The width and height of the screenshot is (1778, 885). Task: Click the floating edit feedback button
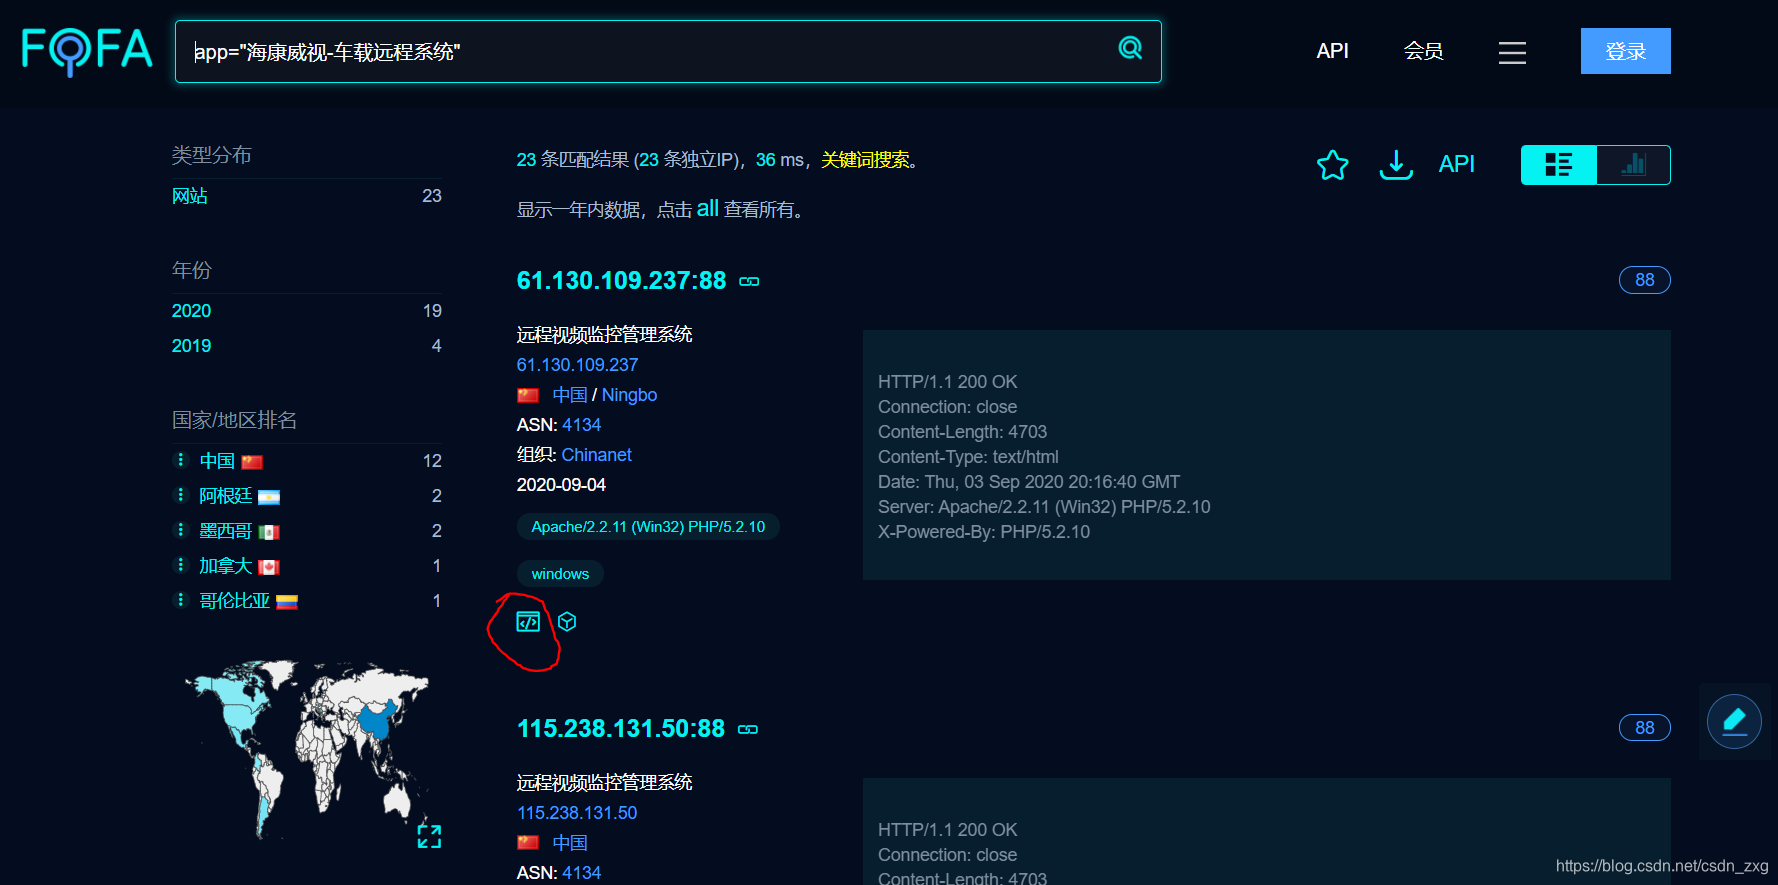pyautogui.click(x=1734, y=721)
